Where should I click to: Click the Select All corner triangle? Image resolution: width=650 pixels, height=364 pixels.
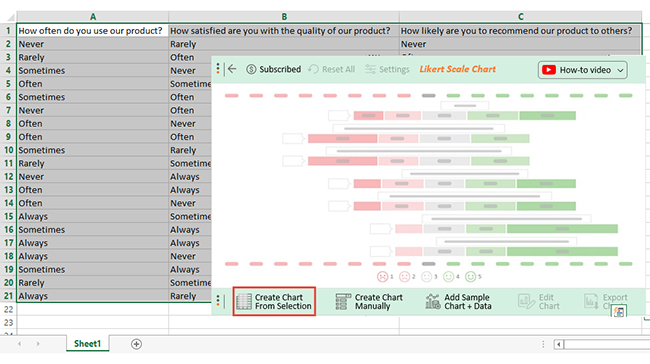(10, 17)
